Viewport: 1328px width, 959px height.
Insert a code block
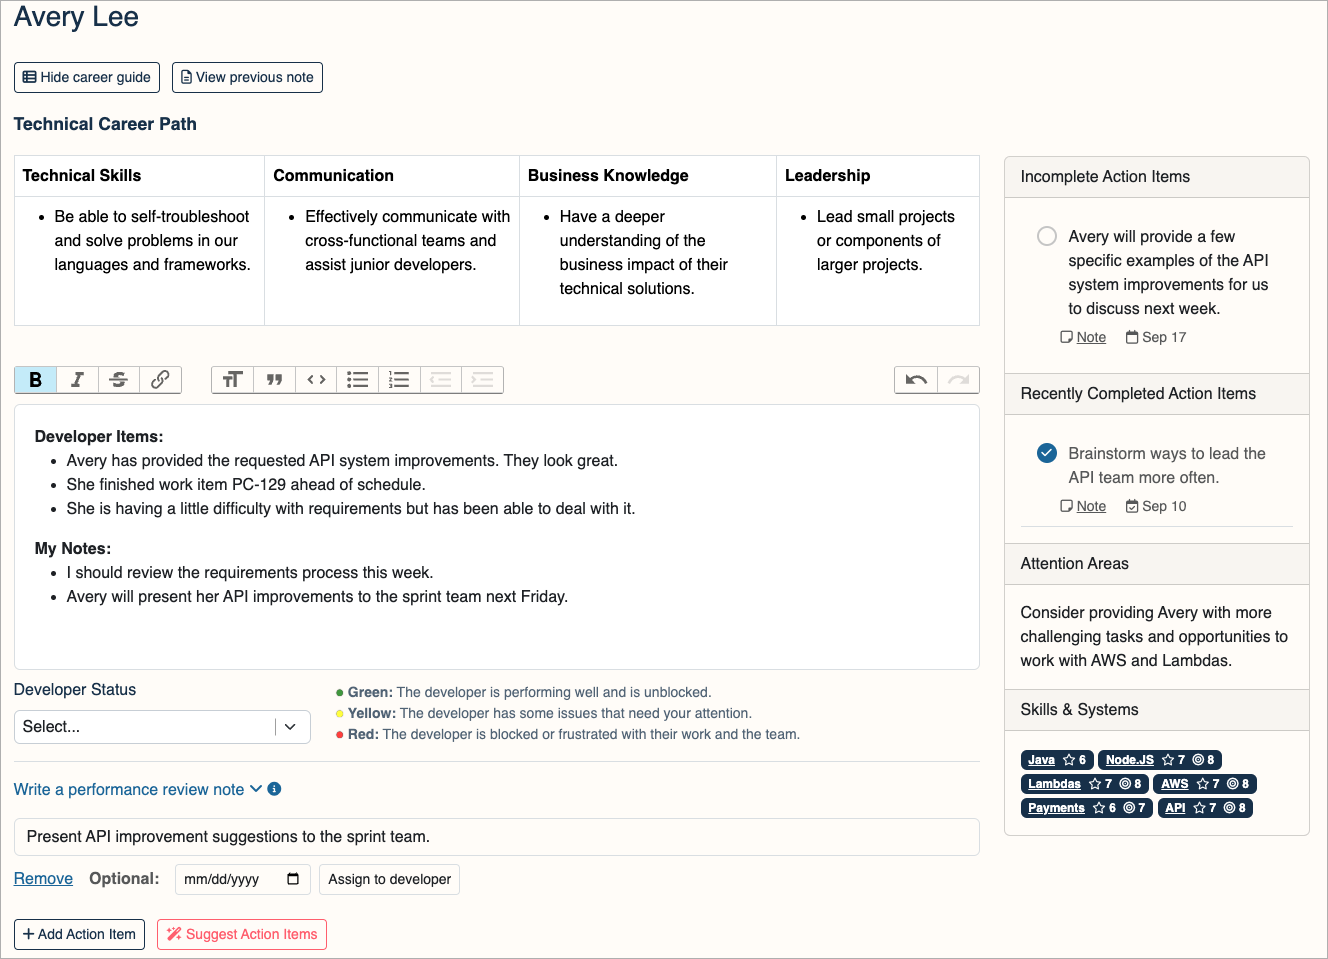click(316, 380)
